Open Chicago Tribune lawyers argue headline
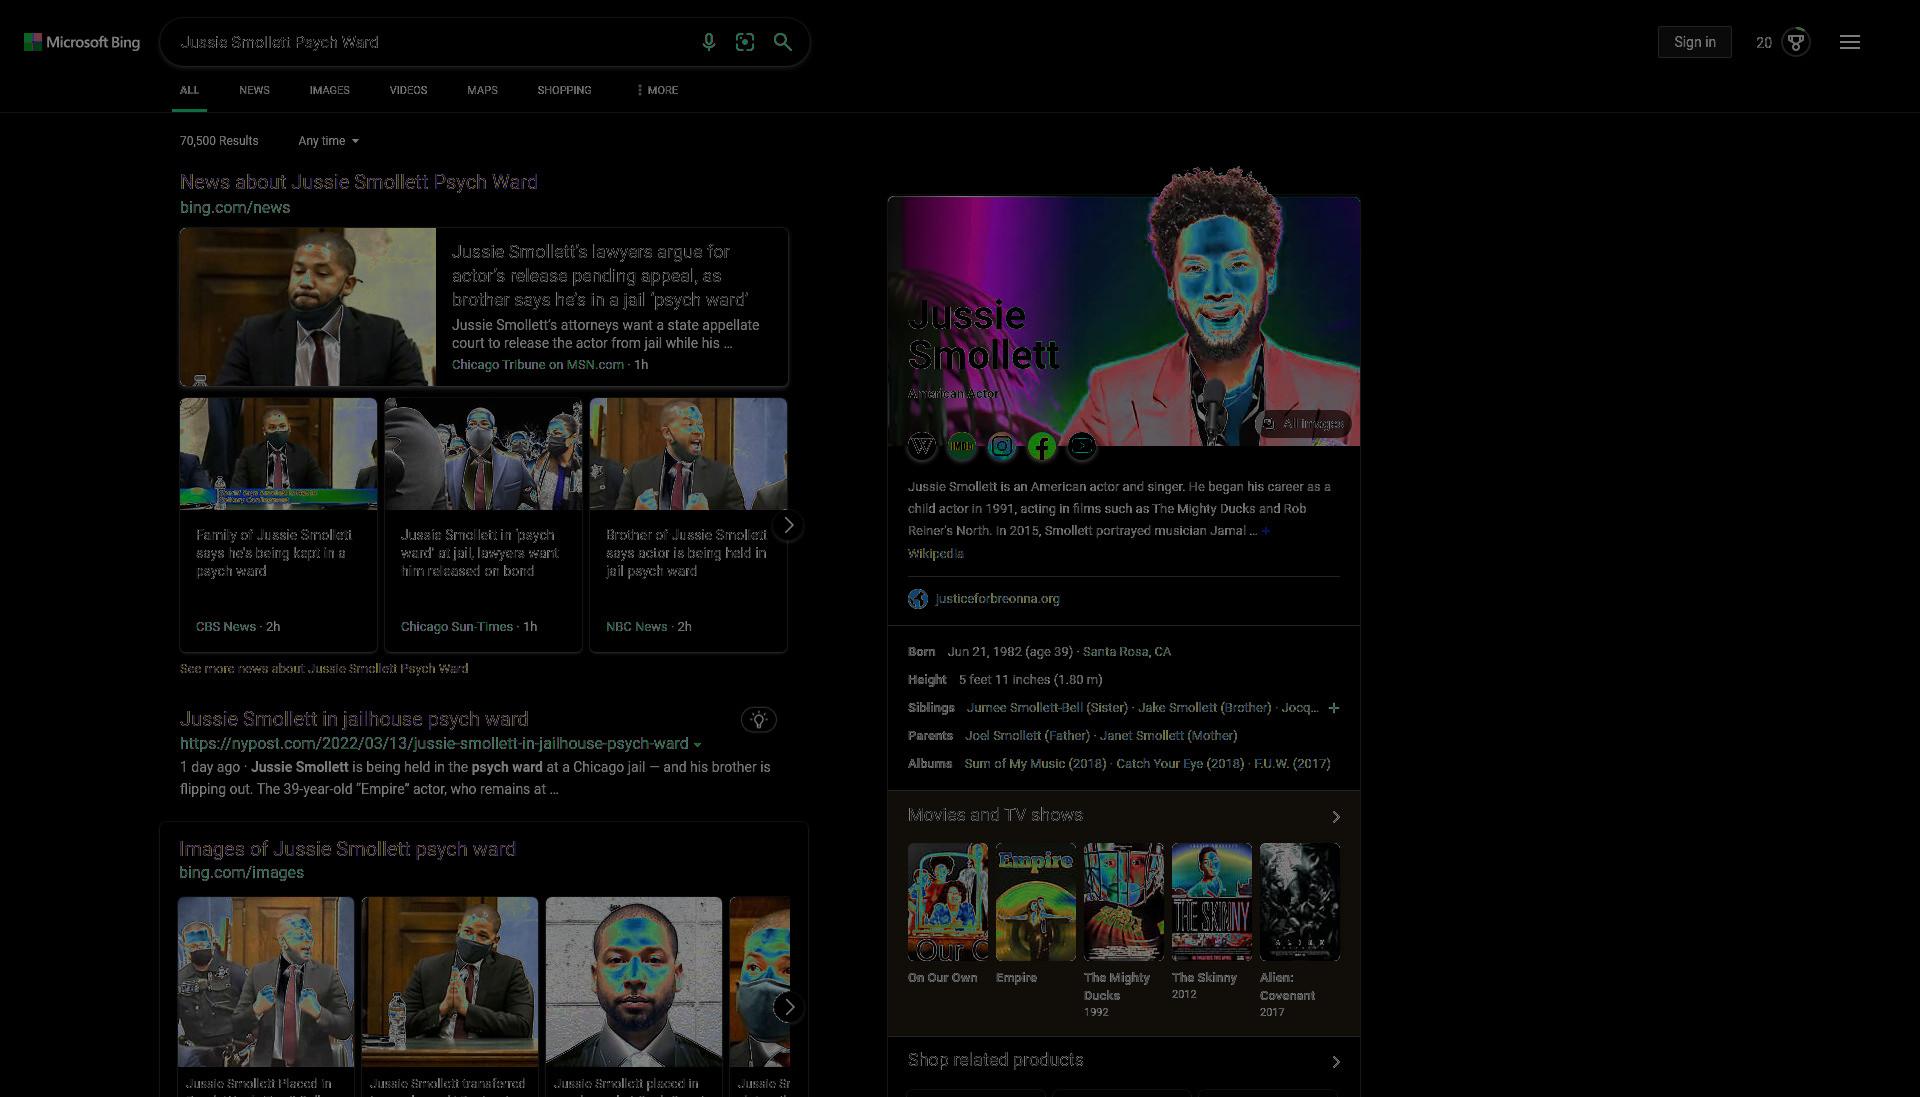Screen dimensions: 1920x1097 (600, 276)
